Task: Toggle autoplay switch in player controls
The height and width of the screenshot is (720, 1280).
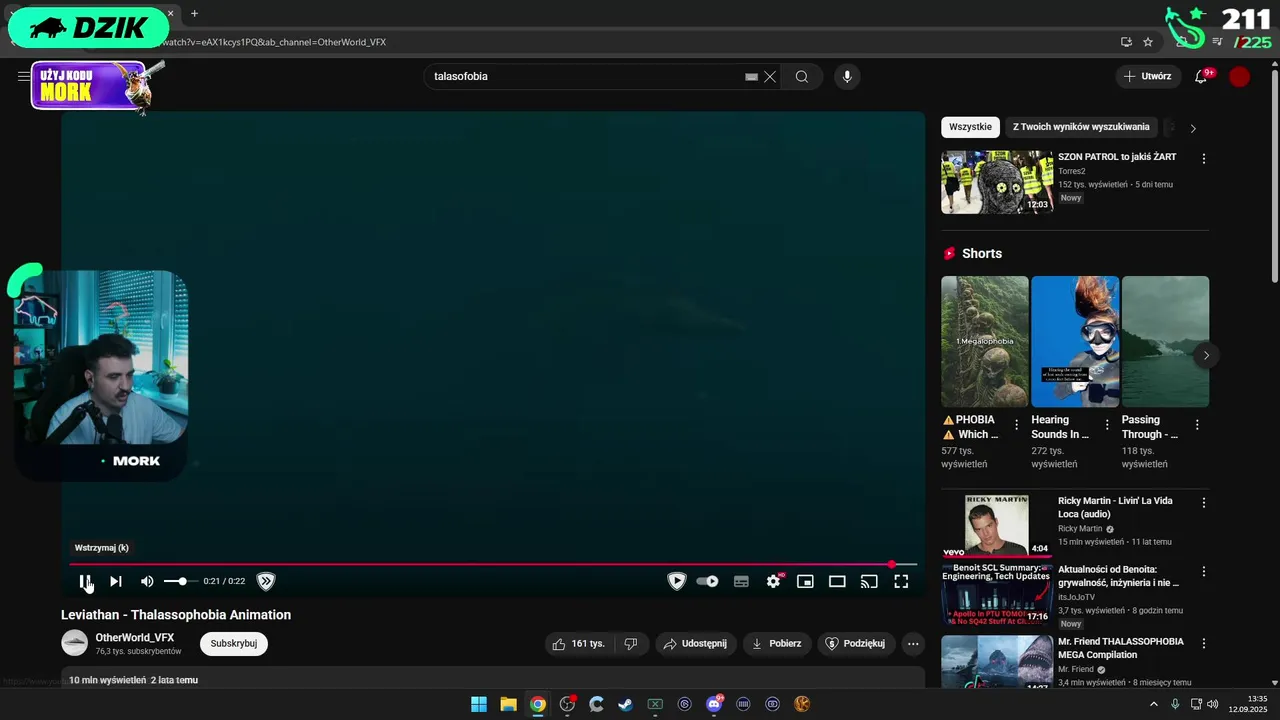Action: 708,581
